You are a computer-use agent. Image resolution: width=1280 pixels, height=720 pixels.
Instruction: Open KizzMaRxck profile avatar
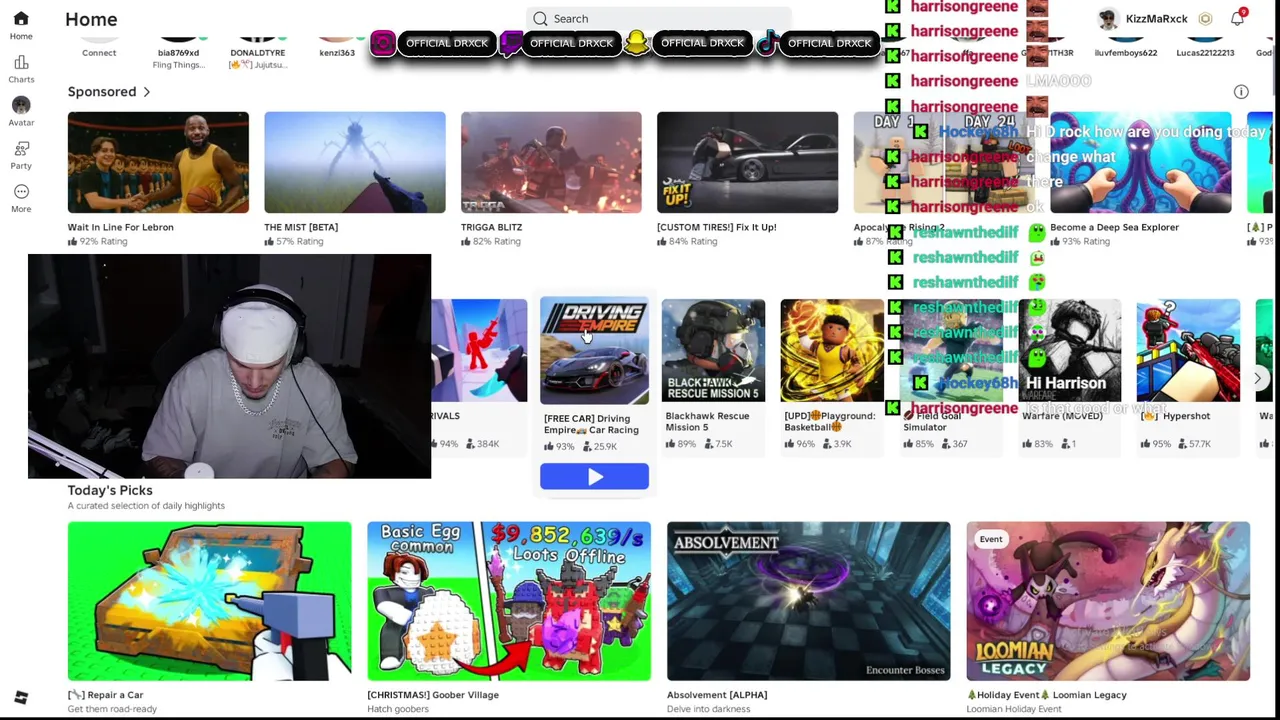1107,19
